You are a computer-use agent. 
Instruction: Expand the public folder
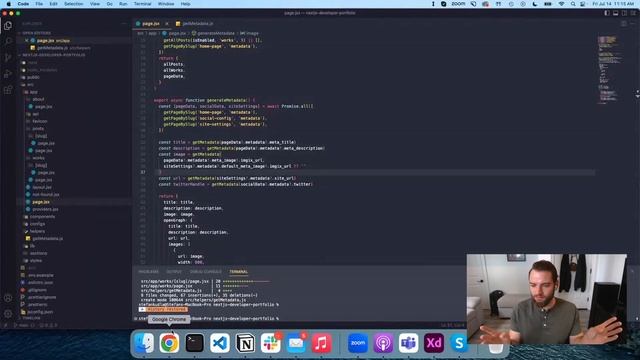point(33,77)
